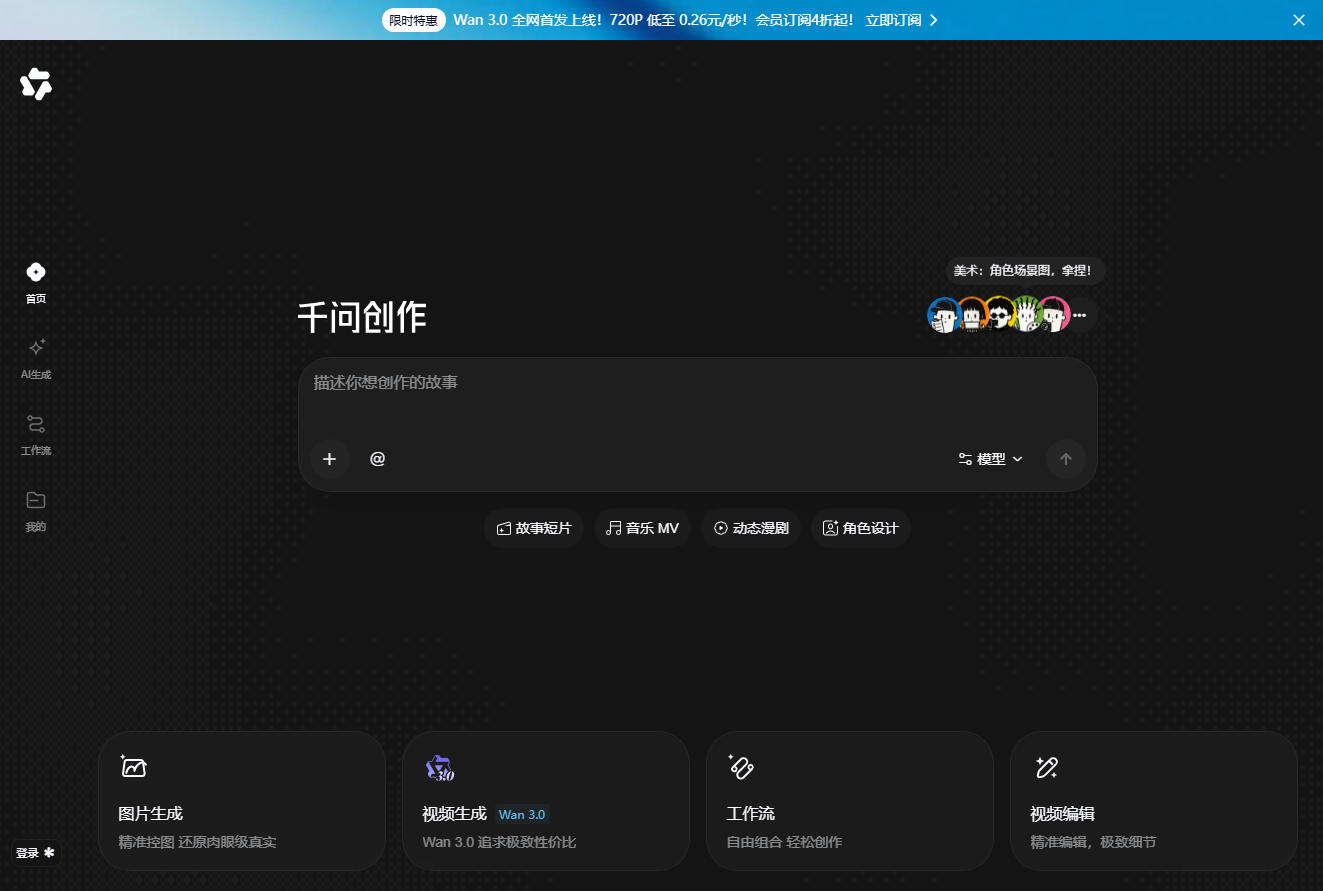Image resolution: width=1323 pixels, height=891 pixels.
Task: Click the orange-background avatar
Action: point(972,315)
